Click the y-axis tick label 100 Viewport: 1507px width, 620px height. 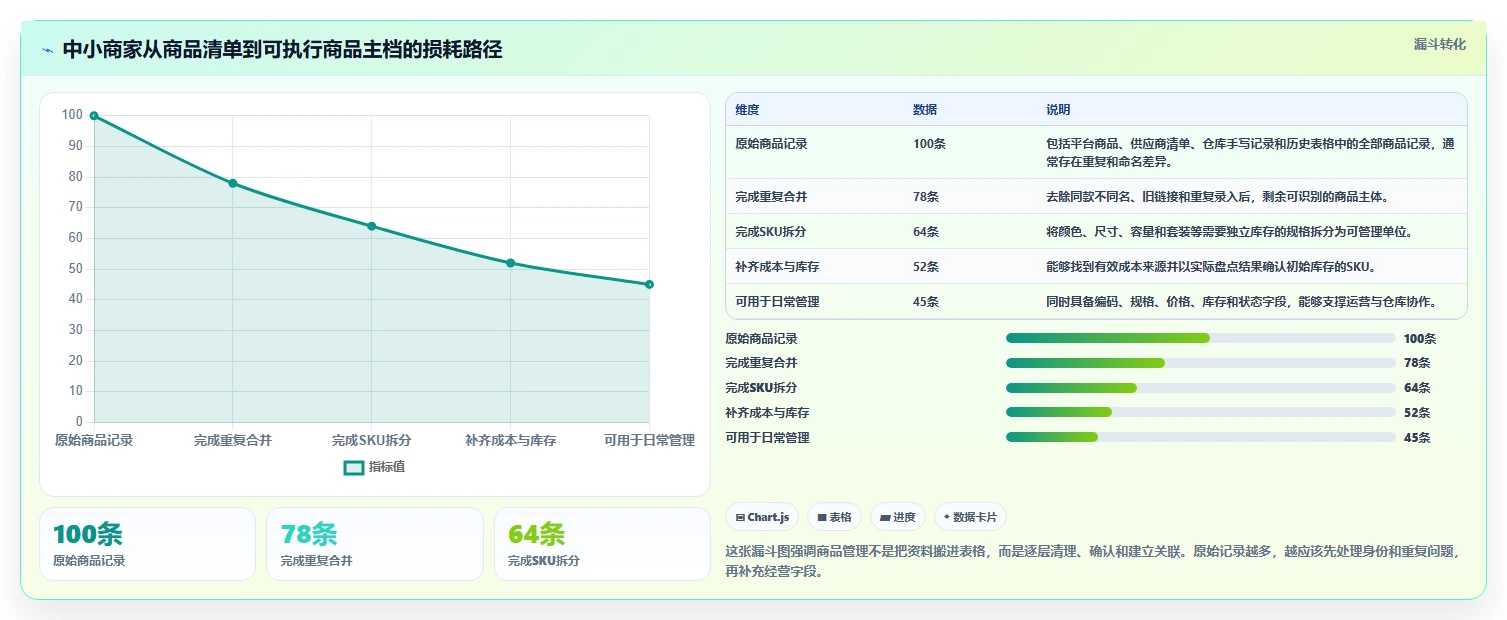tap(72, 115)
